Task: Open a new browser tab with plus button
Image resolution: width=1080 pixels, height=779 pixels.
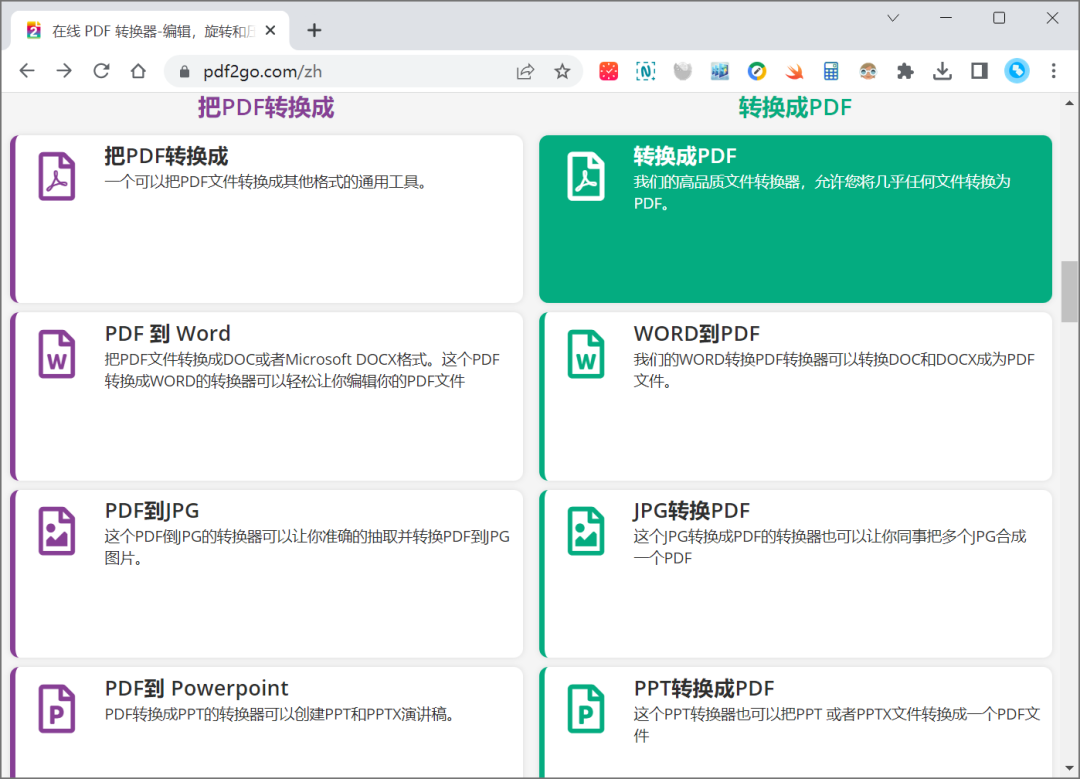Action: (314, 30)
